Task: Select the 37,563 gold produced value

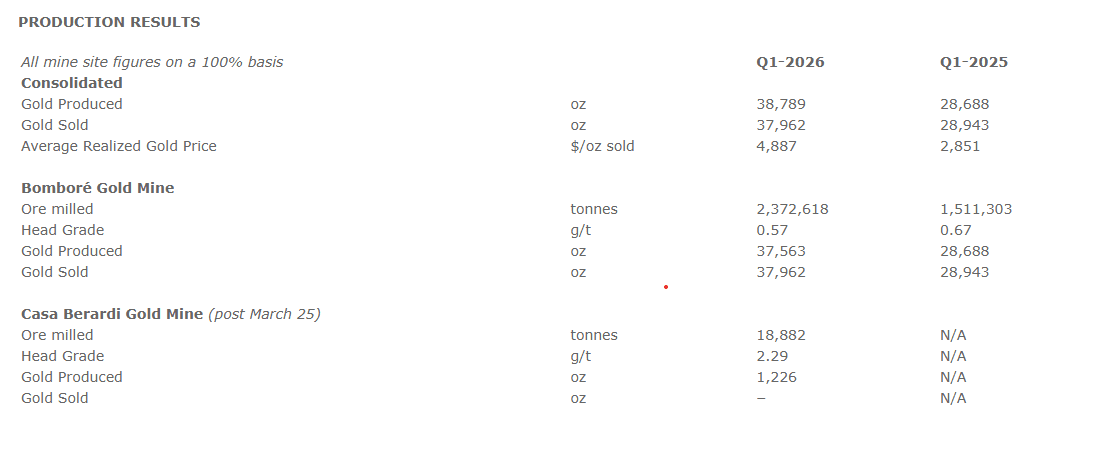Action: tap(781, 251)
